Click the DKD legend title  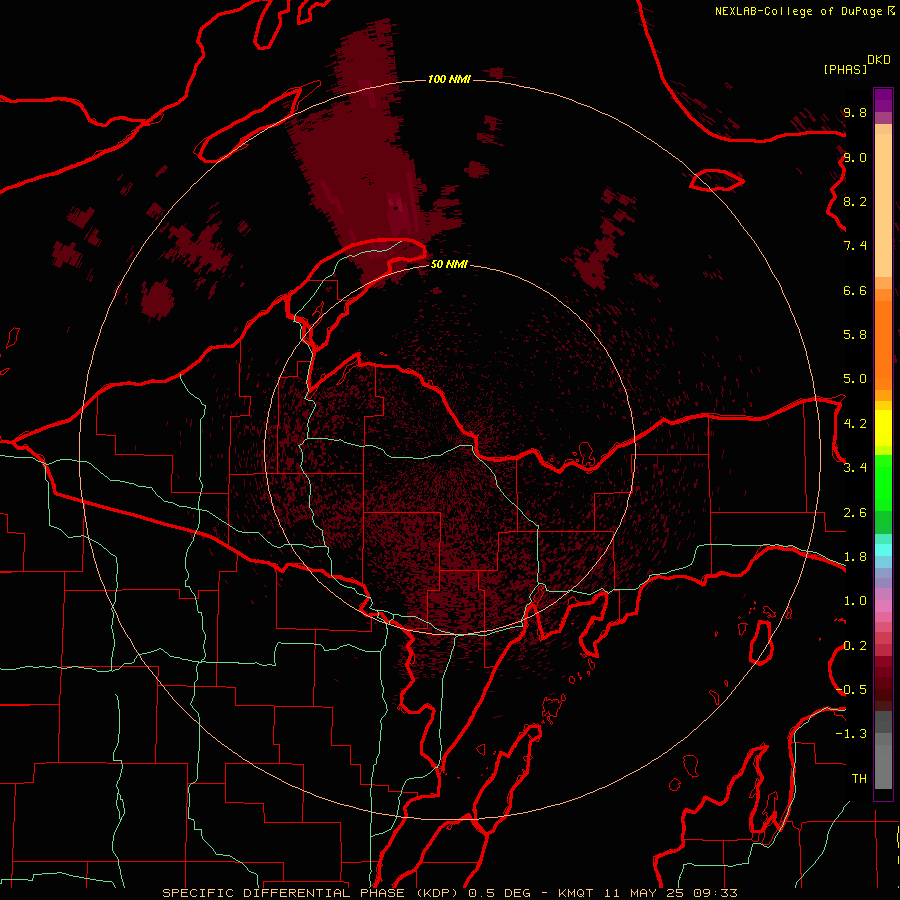click(x=879, y=60)
